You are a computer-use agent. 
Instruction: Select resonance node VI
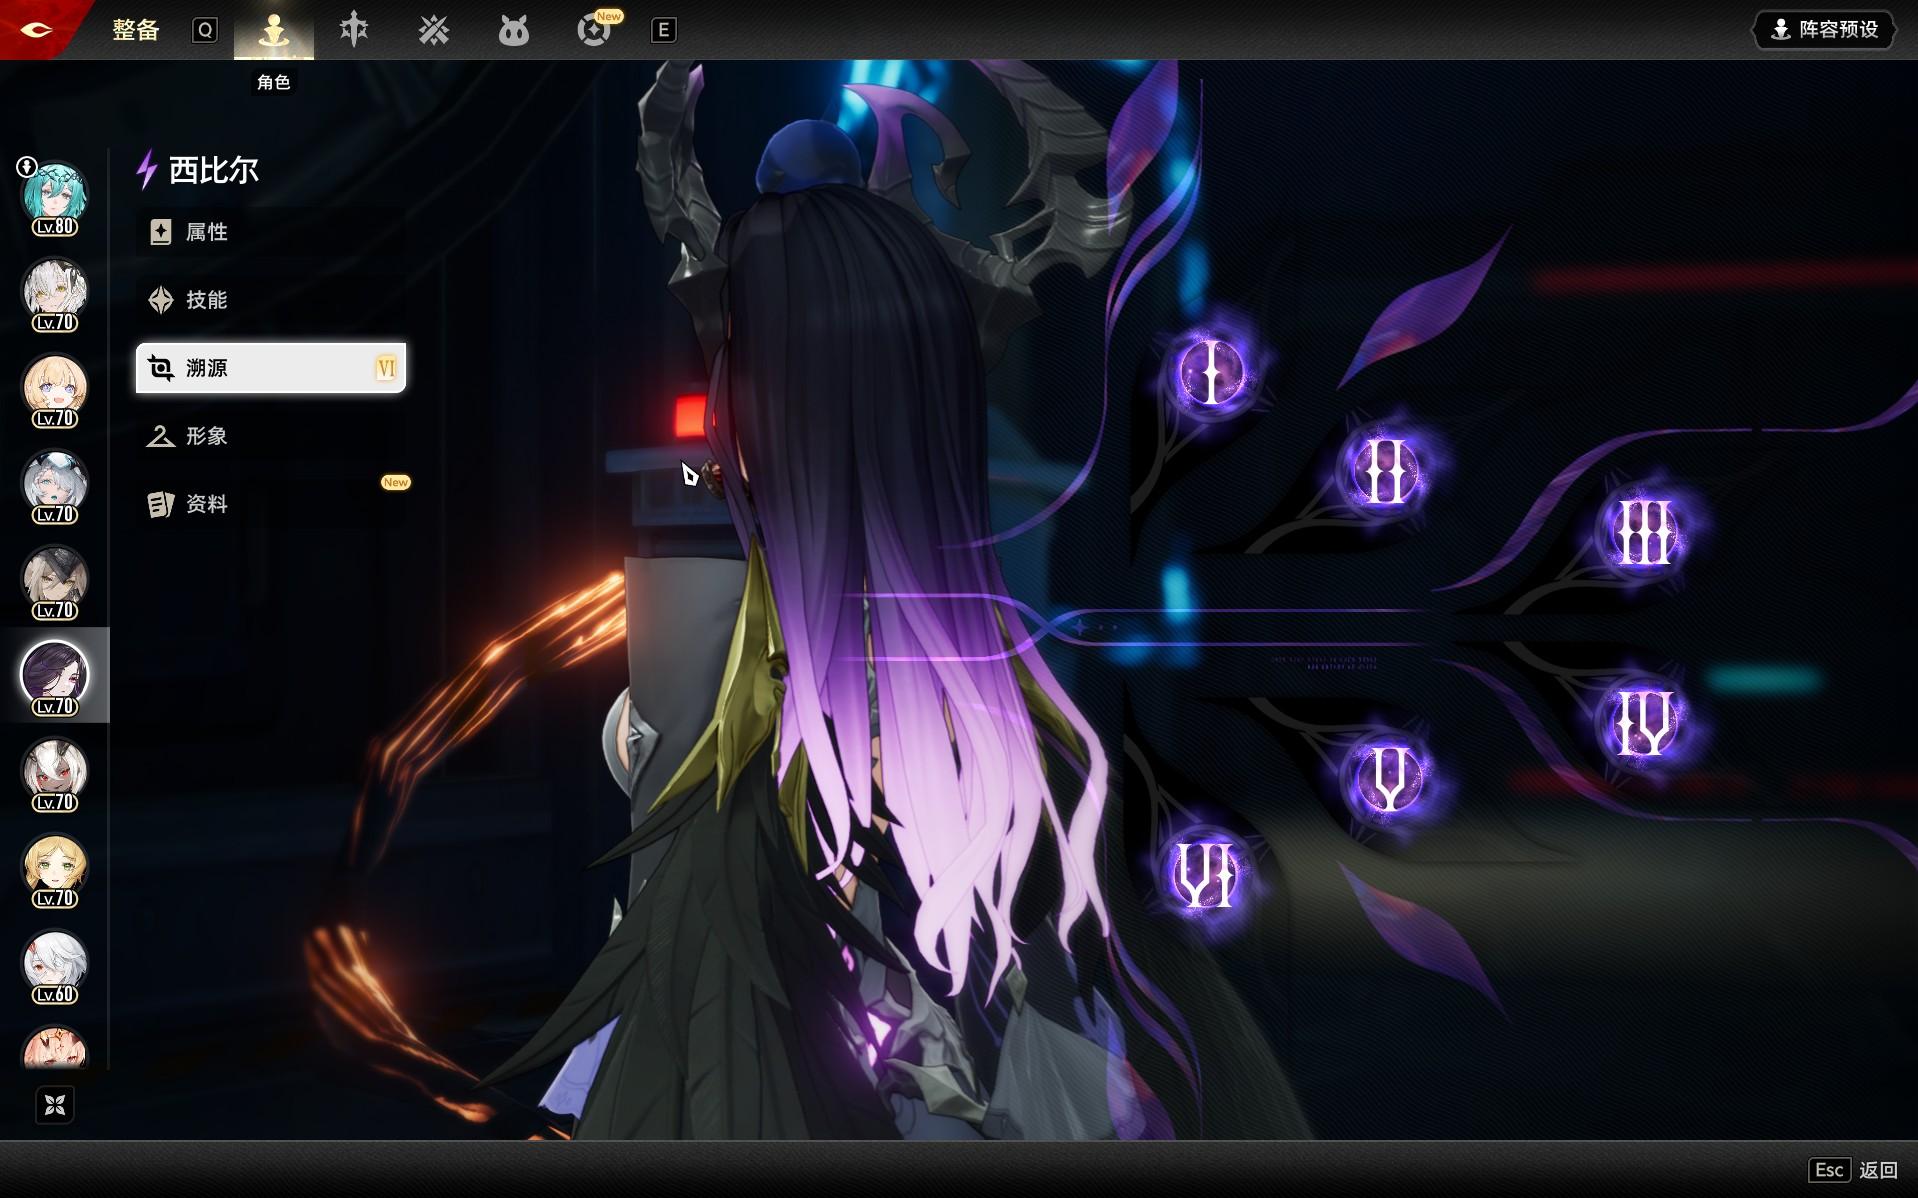tap(1205, 875)
